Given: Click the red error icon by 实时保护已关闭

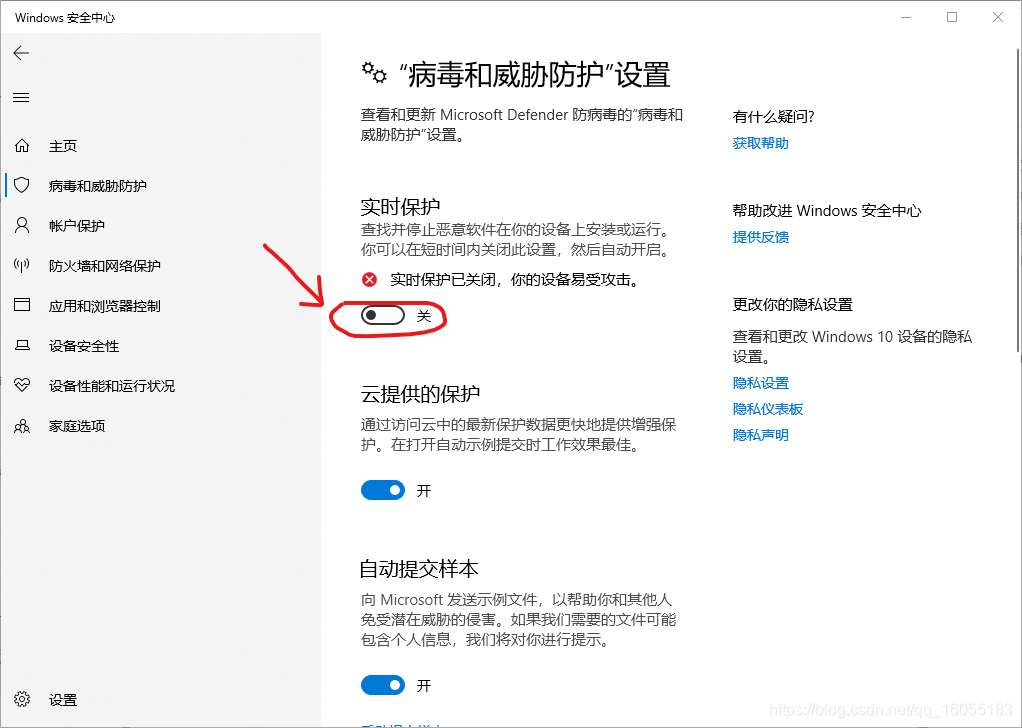Looking at the screenshot, I should pyautogui.click(x=370, y=280).
